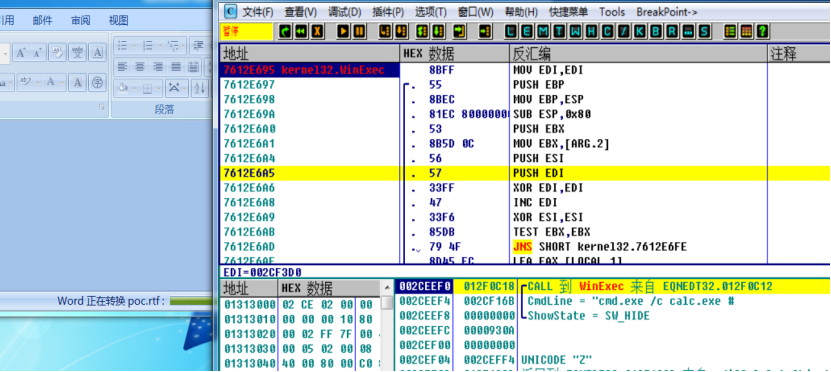Screen dimensions: 831x372
Task: Open Threads window with T icon
Action: (x=559, y=32)
